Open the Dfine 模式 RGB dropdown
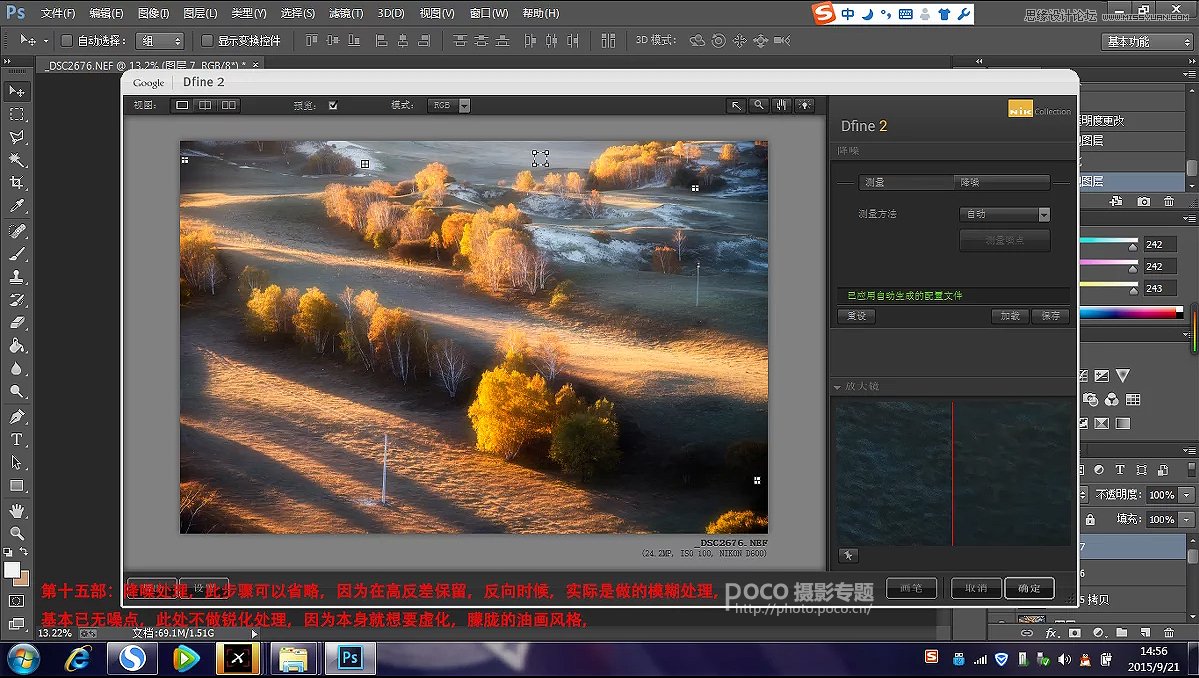This screenshot has height=678, width=1199. click(449, 105)
